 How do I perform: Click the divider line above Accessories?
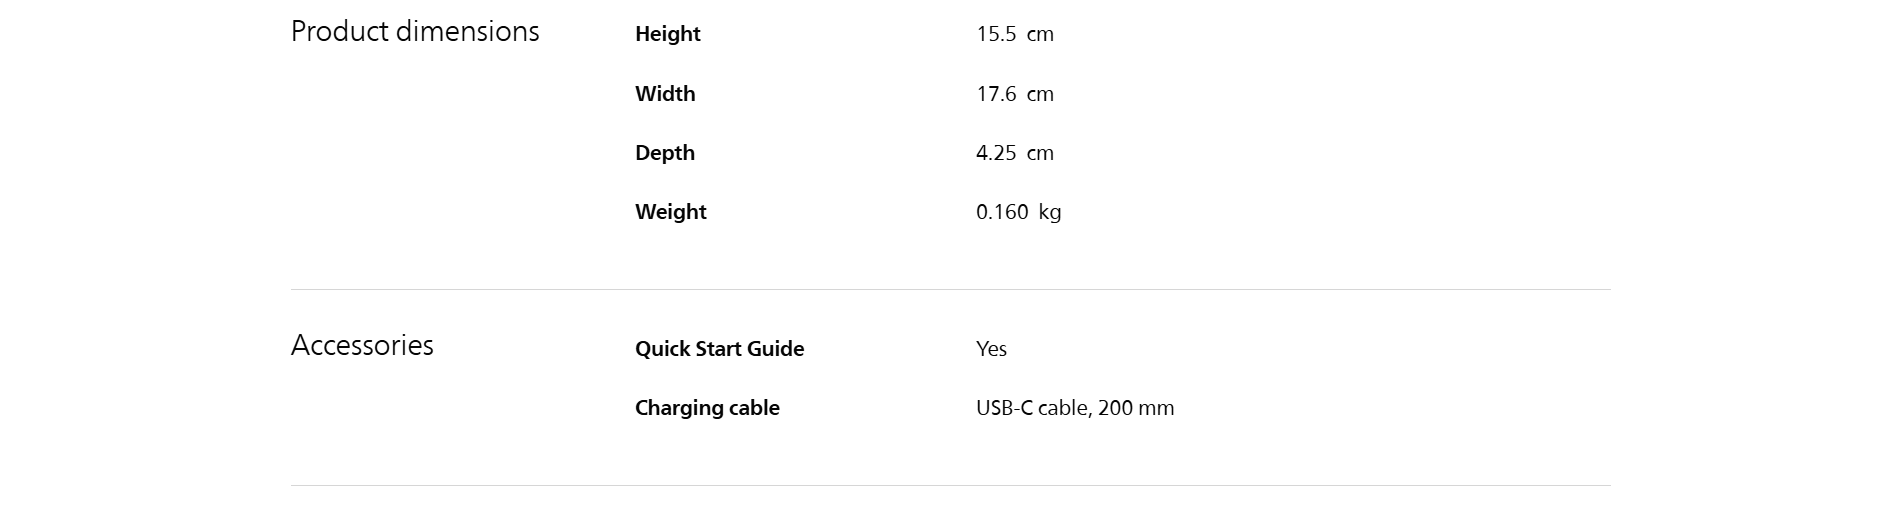950,290
